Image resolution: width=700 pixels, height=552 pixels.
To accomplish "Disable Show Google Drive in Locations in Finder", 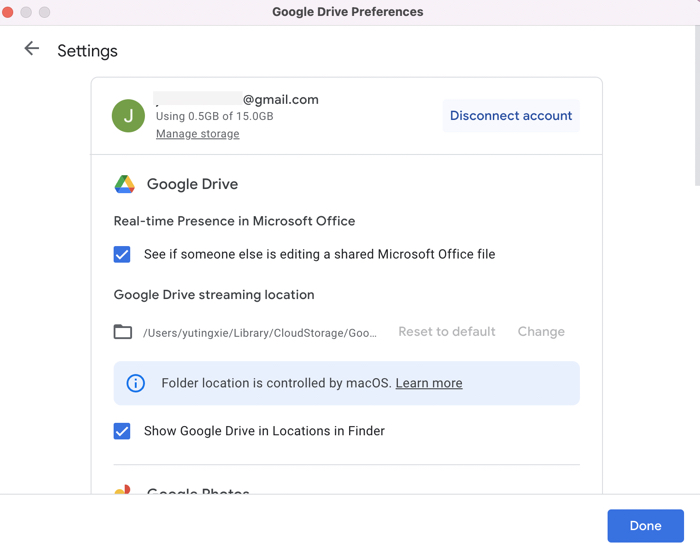I will click(x=122, y=432).
